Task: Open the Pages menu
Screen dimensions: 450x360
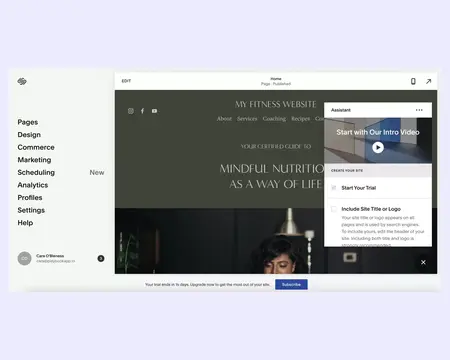Action: tap(28, 122)
